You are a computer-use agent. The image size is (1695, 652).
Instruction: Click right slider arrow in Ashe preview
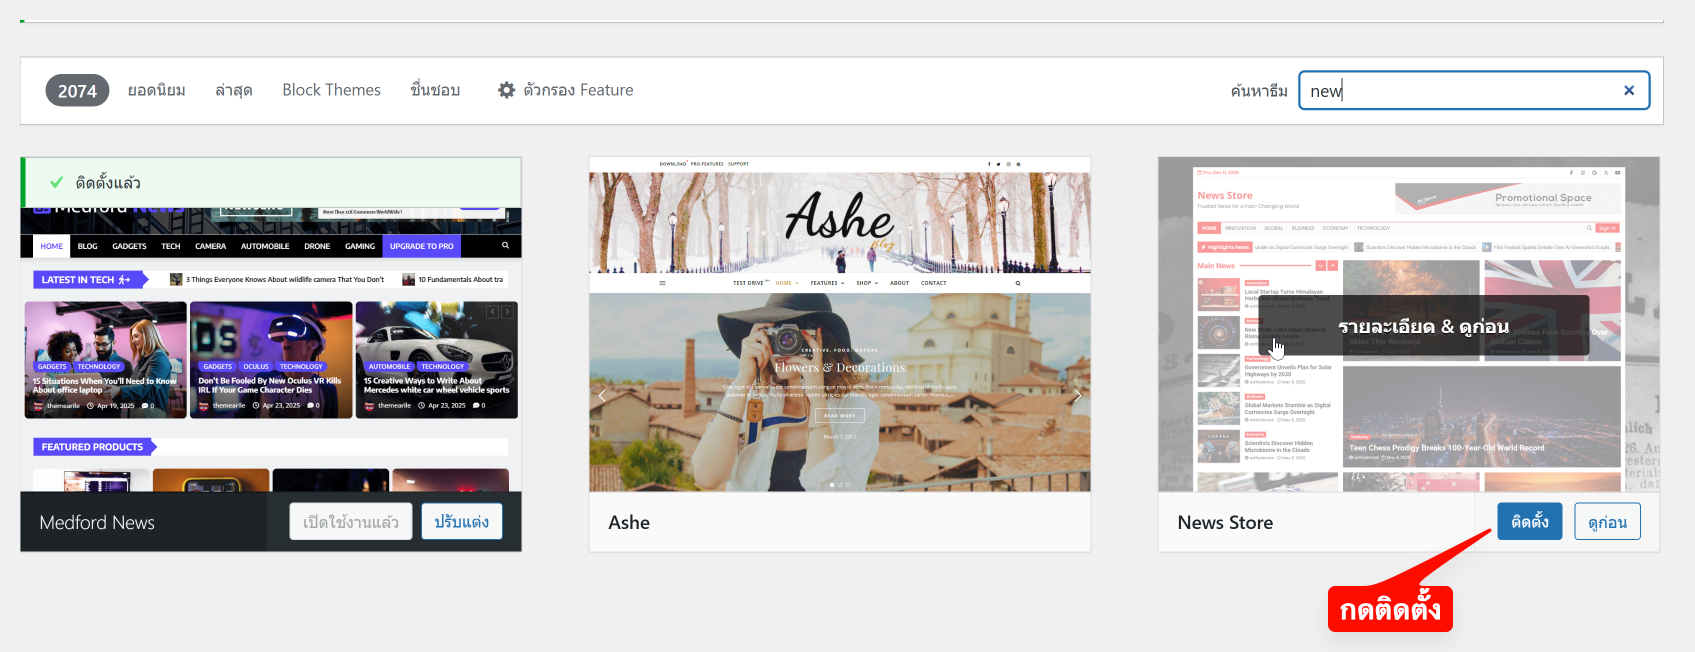[1077, 396]
